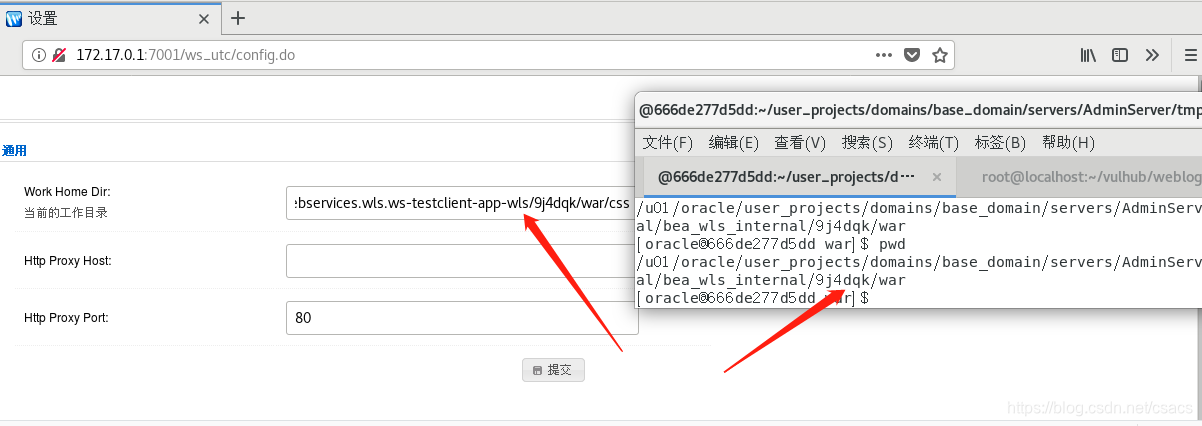This screenshot has height=426, width=1202.
Task: Click the site information icon
Action: 39,55
